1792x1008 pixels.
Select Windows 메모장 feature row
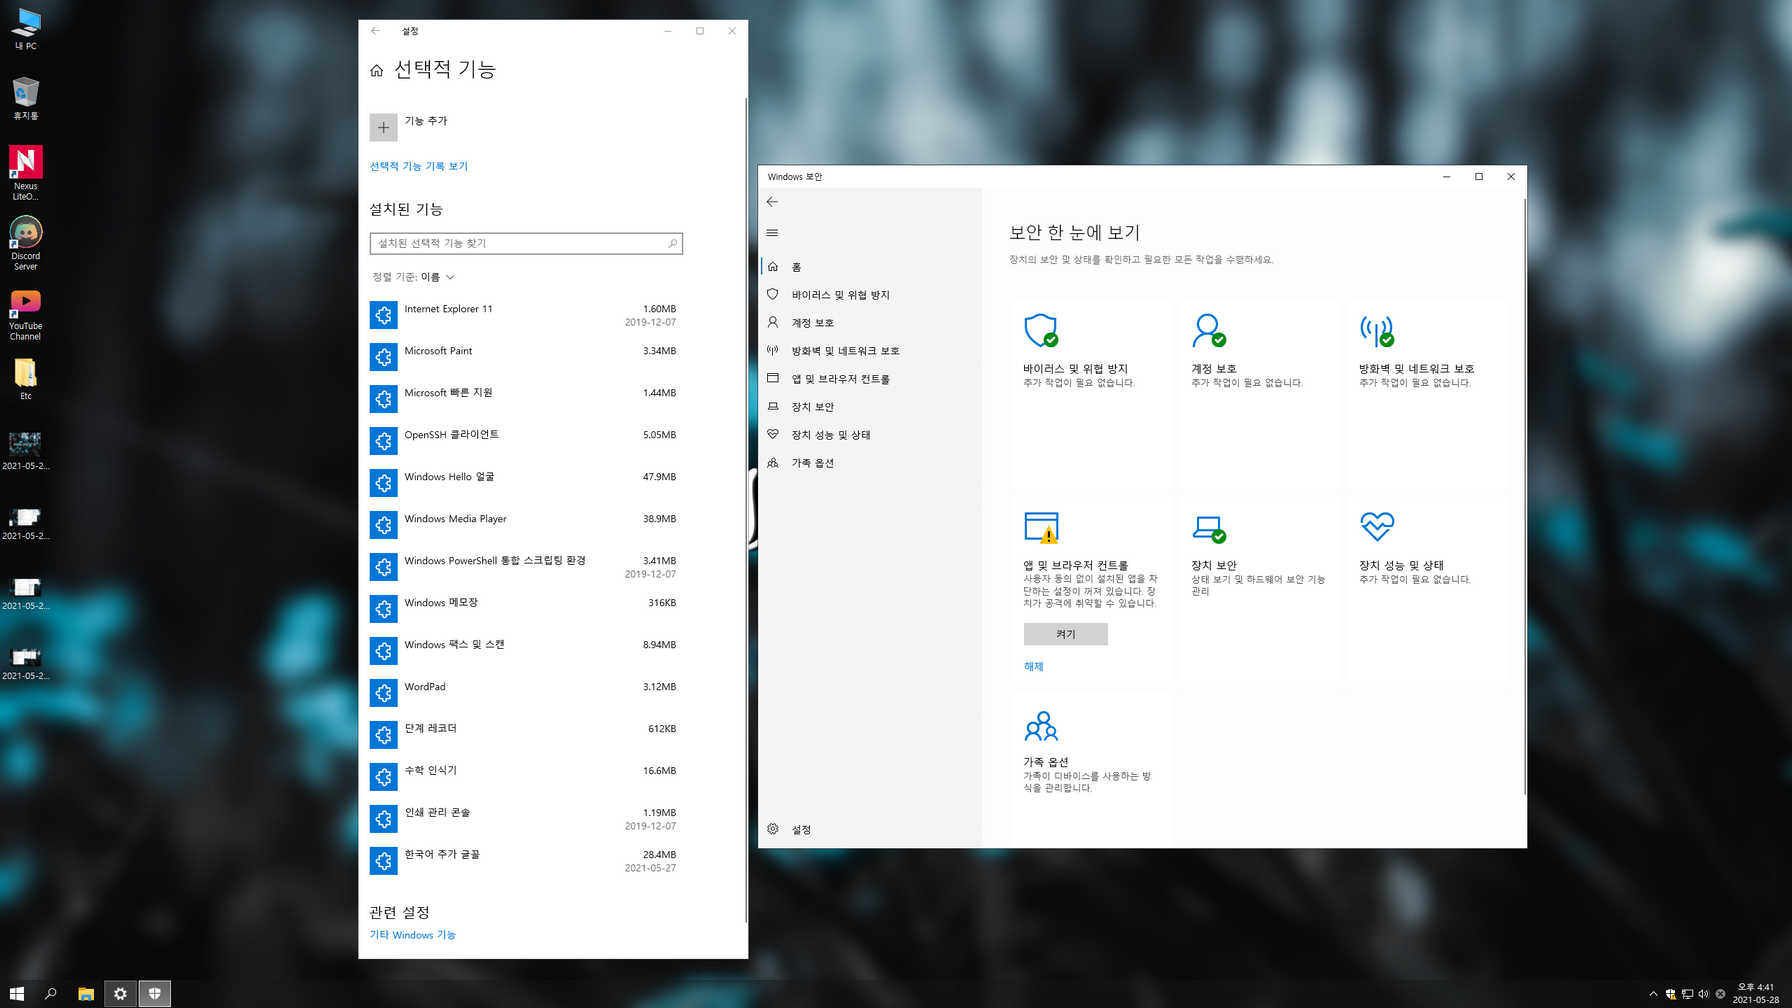(x=526, y=609)
